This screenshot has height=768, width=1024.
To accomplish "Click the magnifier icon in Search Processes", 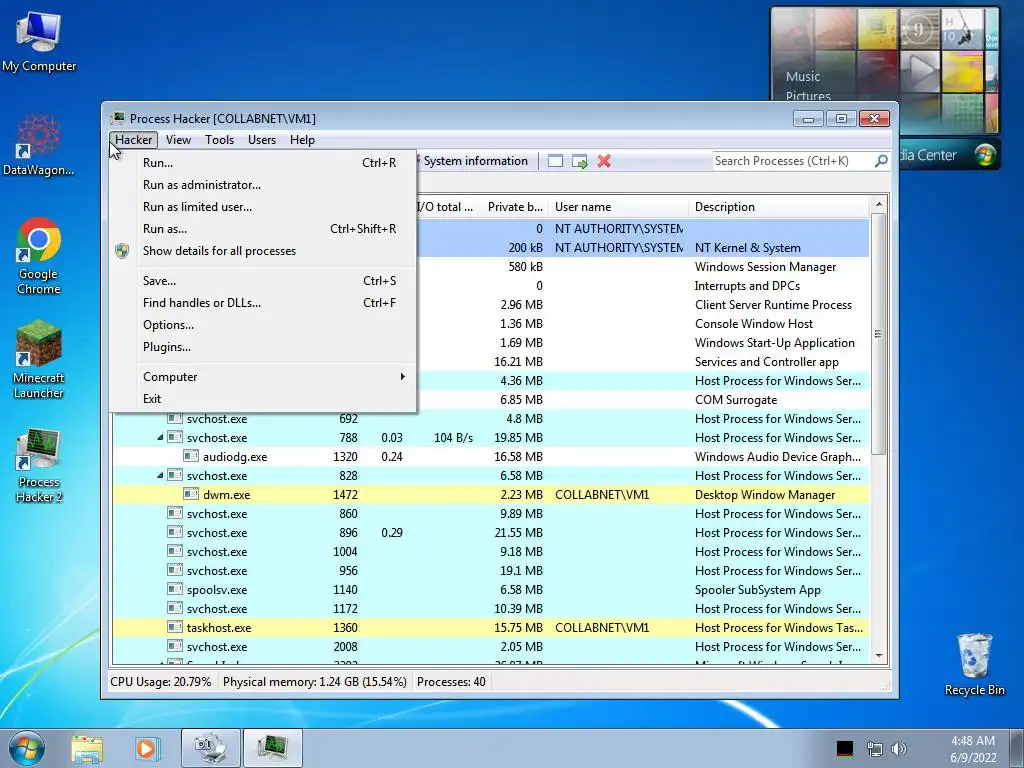I will (880, 161).
